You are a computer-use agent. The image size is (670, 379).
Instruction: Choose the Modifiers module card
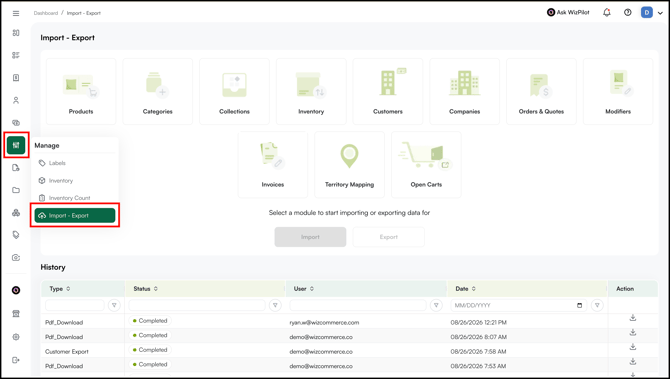(x=618, y=91)
